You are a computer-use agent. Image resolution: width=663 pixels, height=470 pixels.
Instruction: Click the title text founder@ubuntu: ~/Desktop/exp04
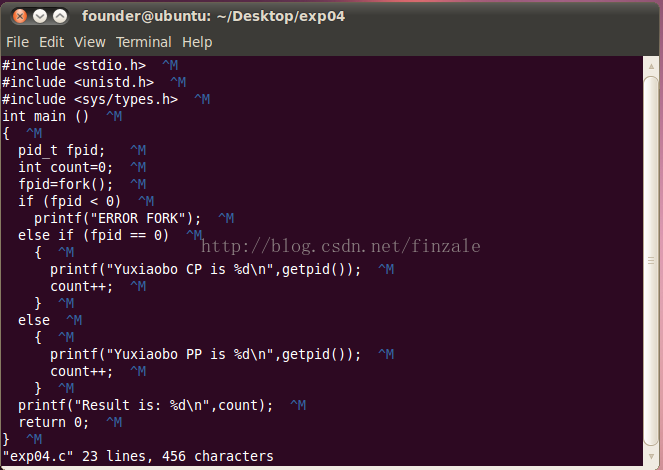click(214, 16)
